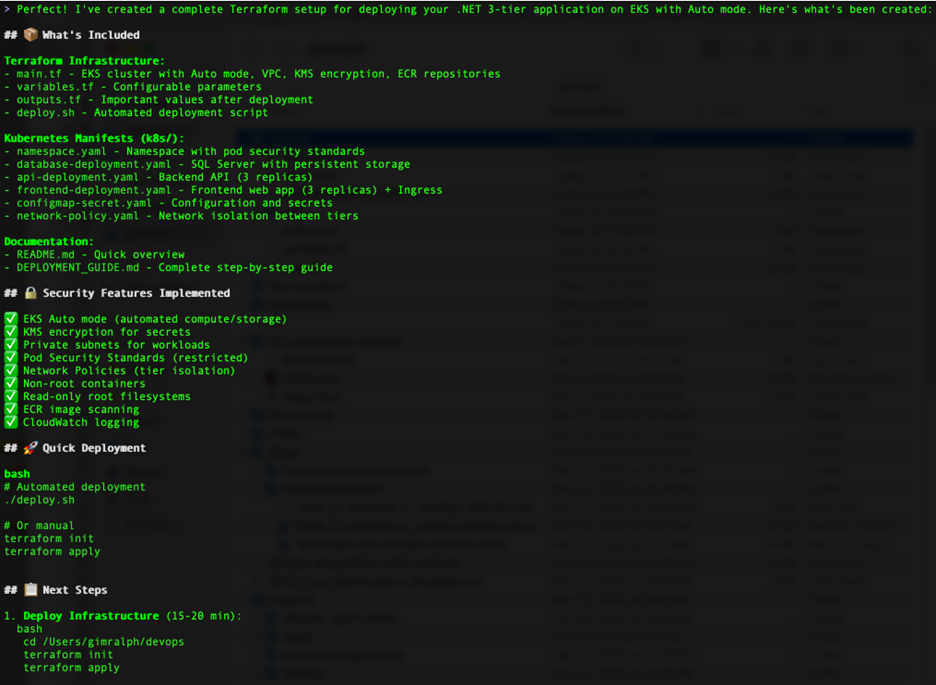Click the lock emoji beside Security Features
The height and width of the screenshot is (685, 936).
click(x=30, y=293)
